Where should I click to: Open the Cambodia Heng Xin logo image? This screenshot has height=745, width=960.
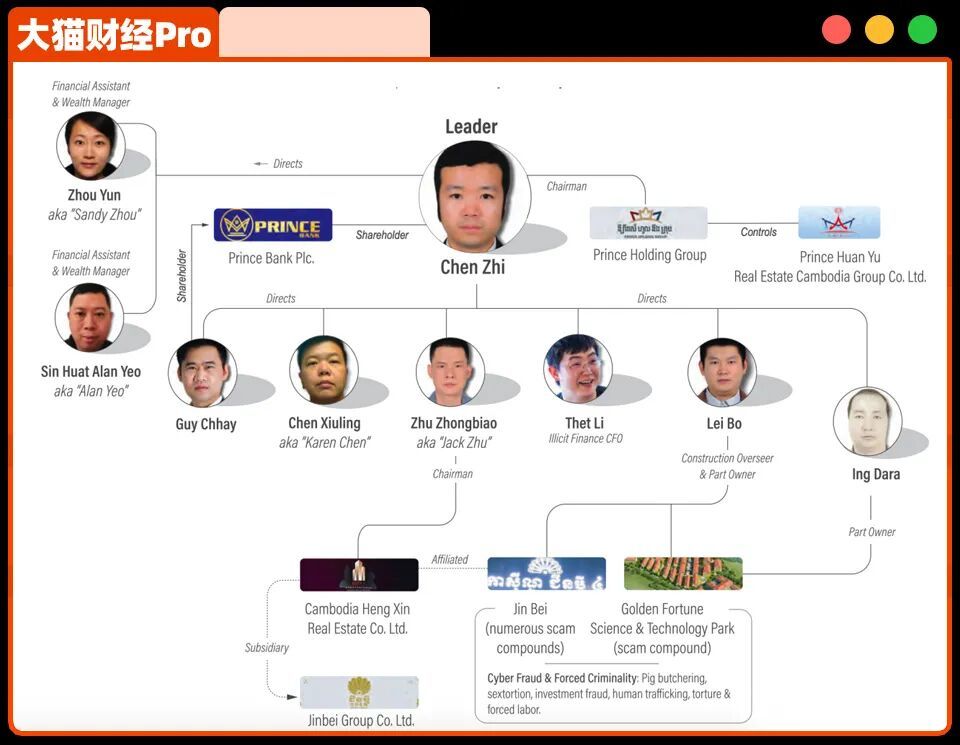pos(359,574)
